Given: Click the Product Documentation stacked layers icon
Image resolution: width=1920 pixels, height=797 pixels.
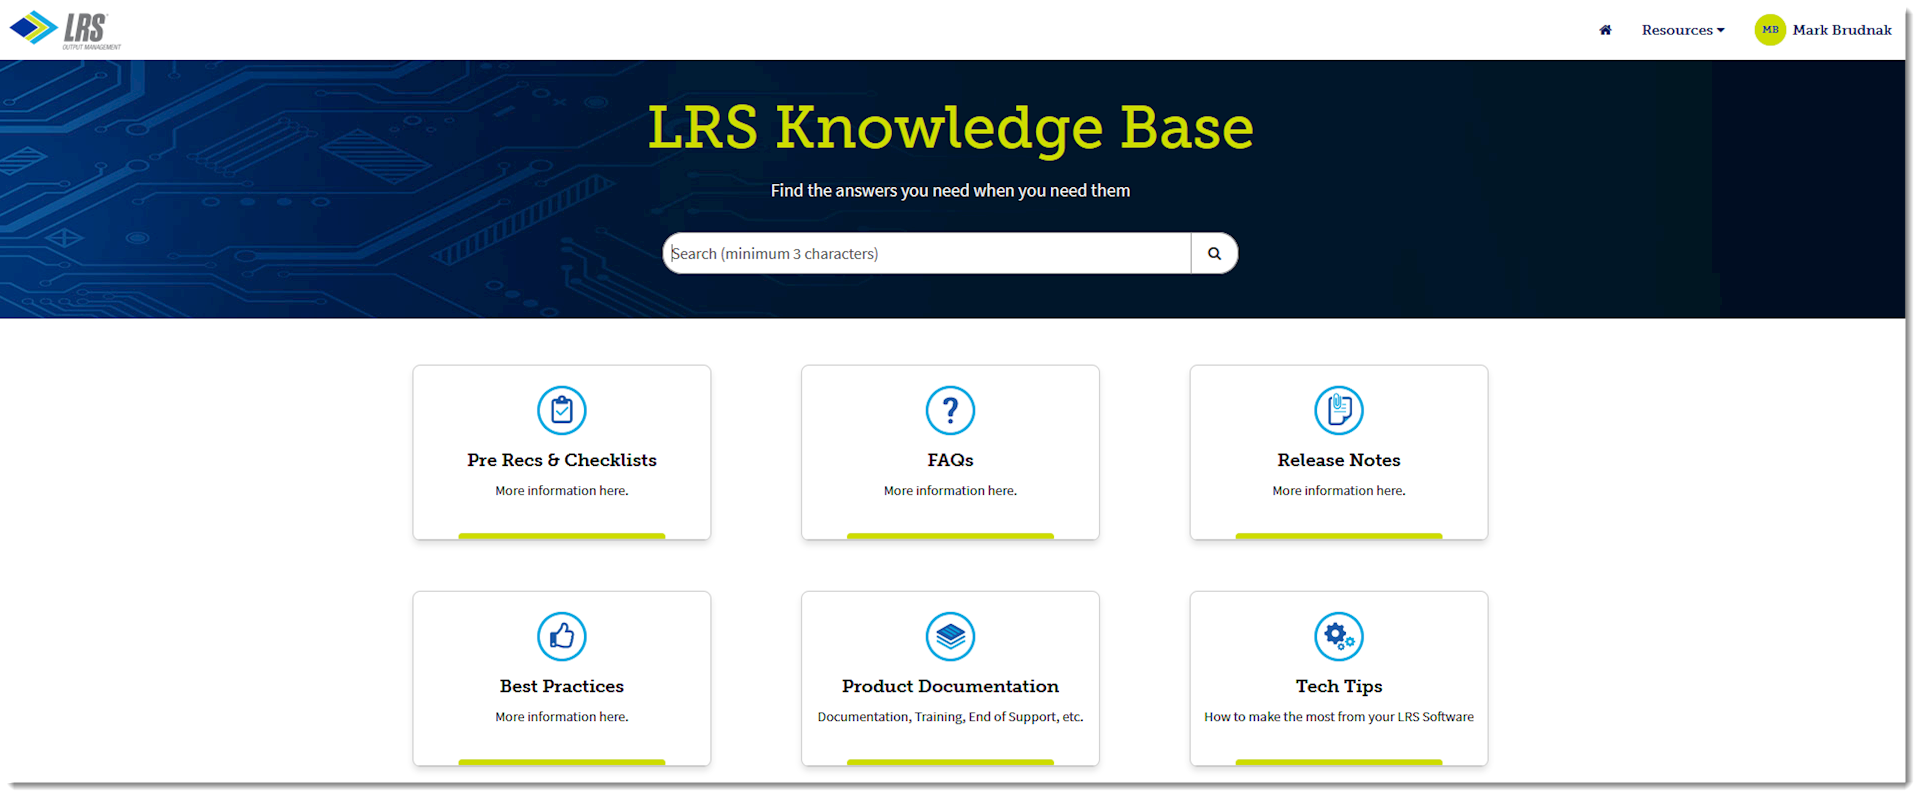Looking at the screenshot, I should (950, 636).
